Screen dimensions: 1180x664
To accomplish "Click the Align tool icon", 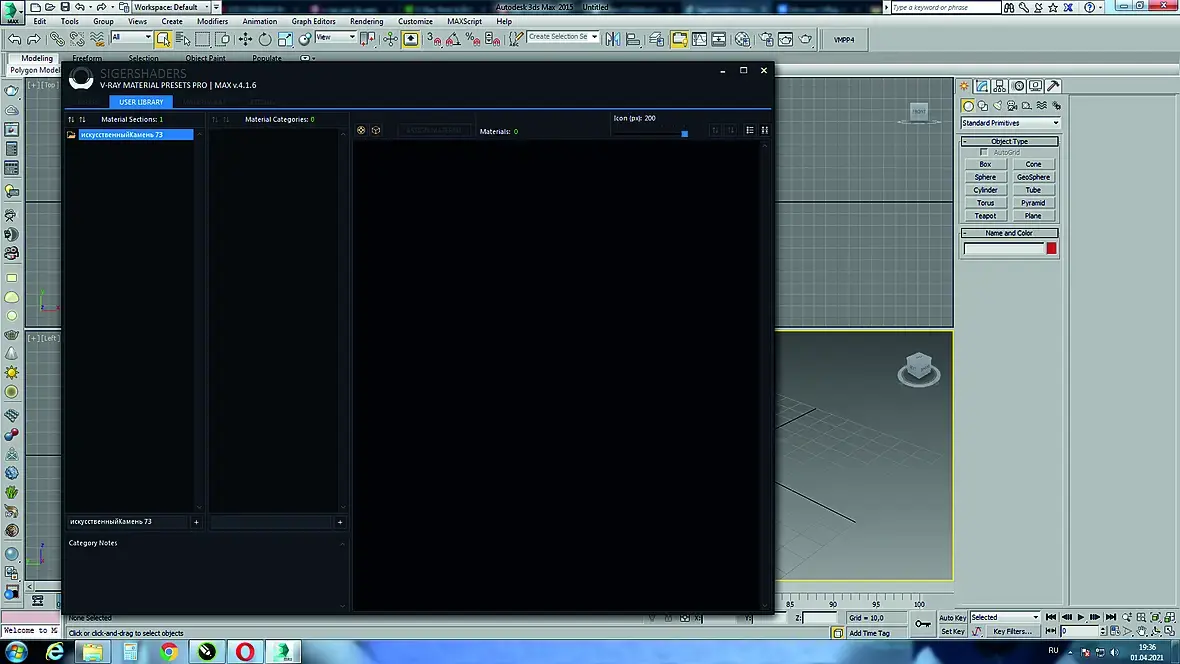I will point(633,39).
